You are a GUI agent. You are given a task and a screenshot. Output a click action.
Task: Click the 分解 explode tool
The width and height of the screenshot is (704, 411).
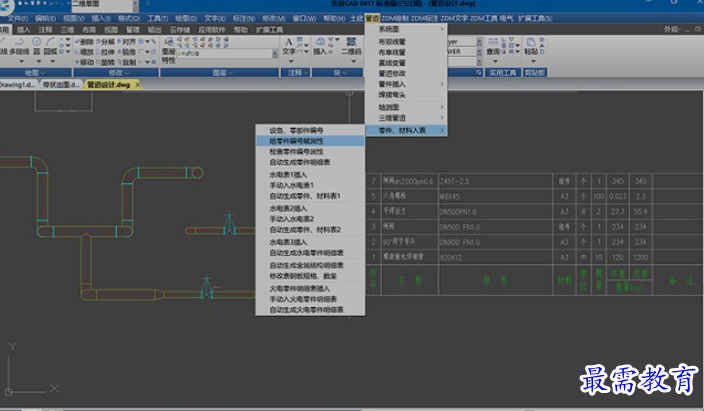point(105,42)
